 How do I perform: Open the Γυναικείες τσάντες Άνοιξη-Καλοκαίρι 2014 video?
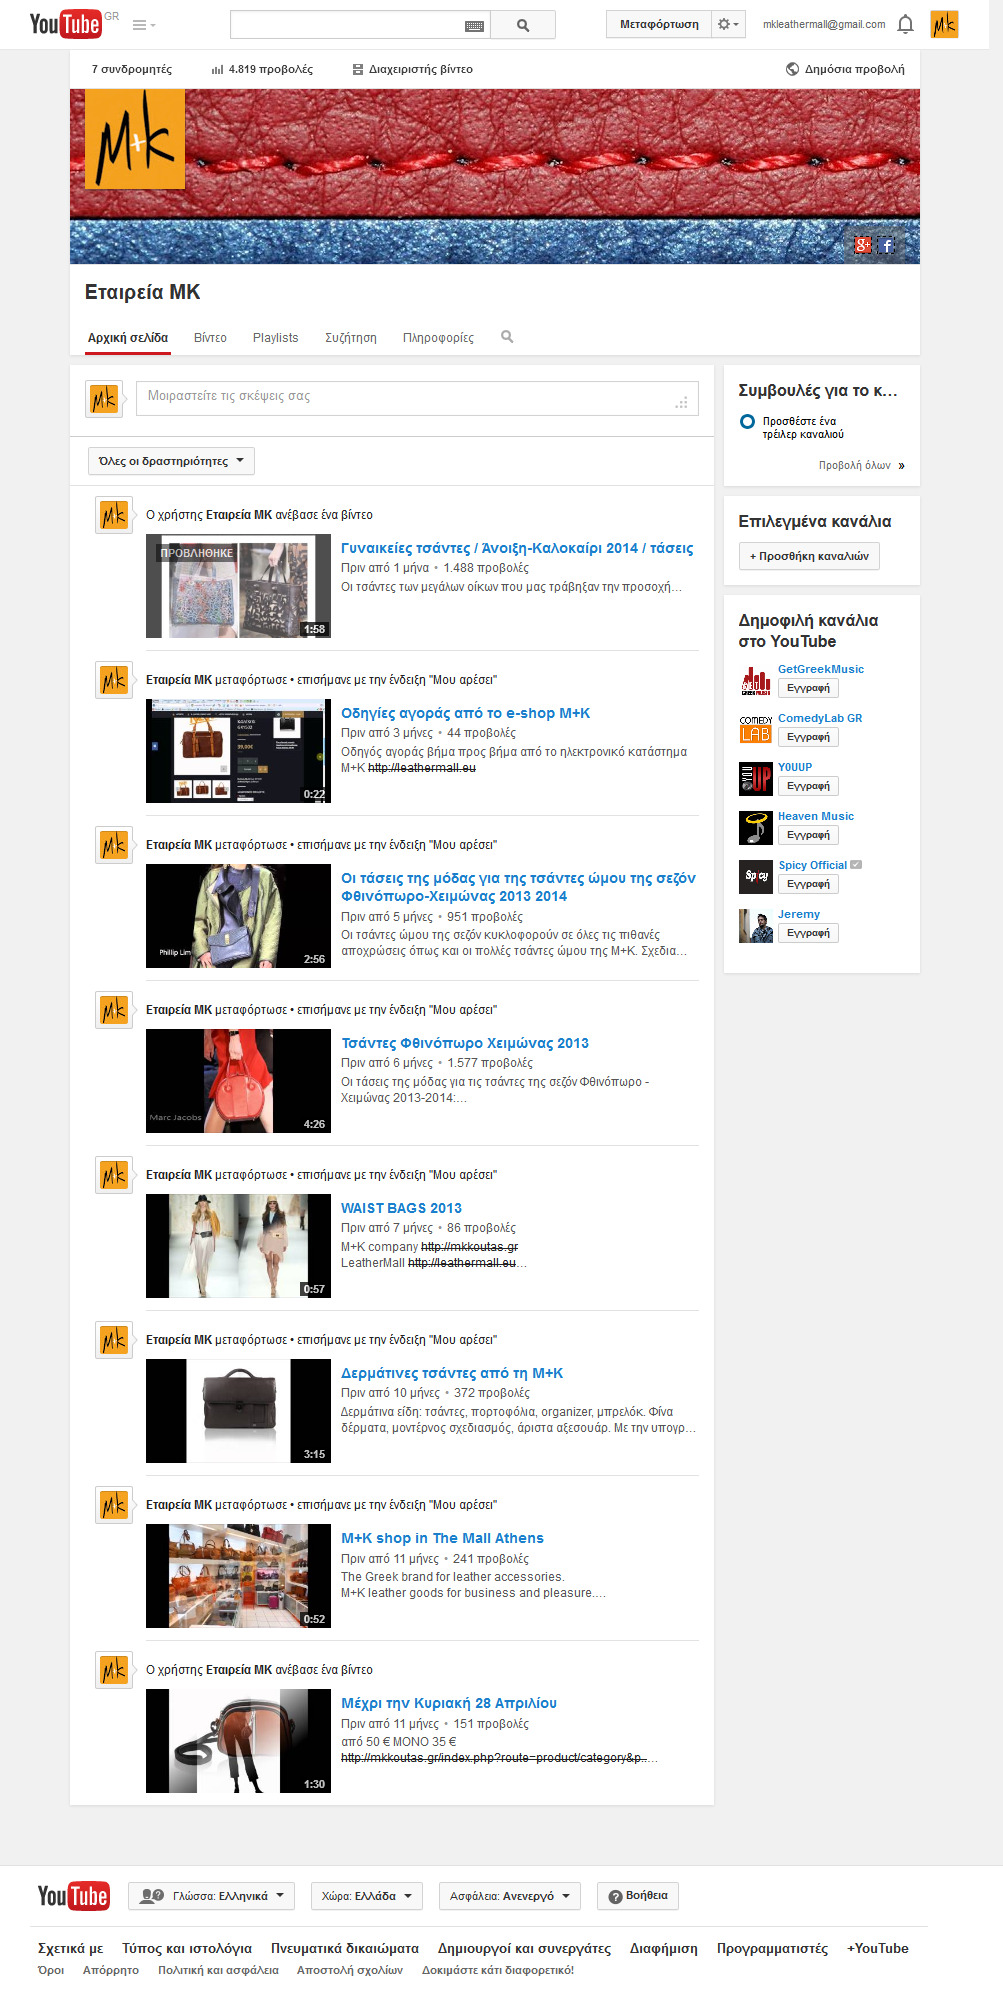click(517, 548)
